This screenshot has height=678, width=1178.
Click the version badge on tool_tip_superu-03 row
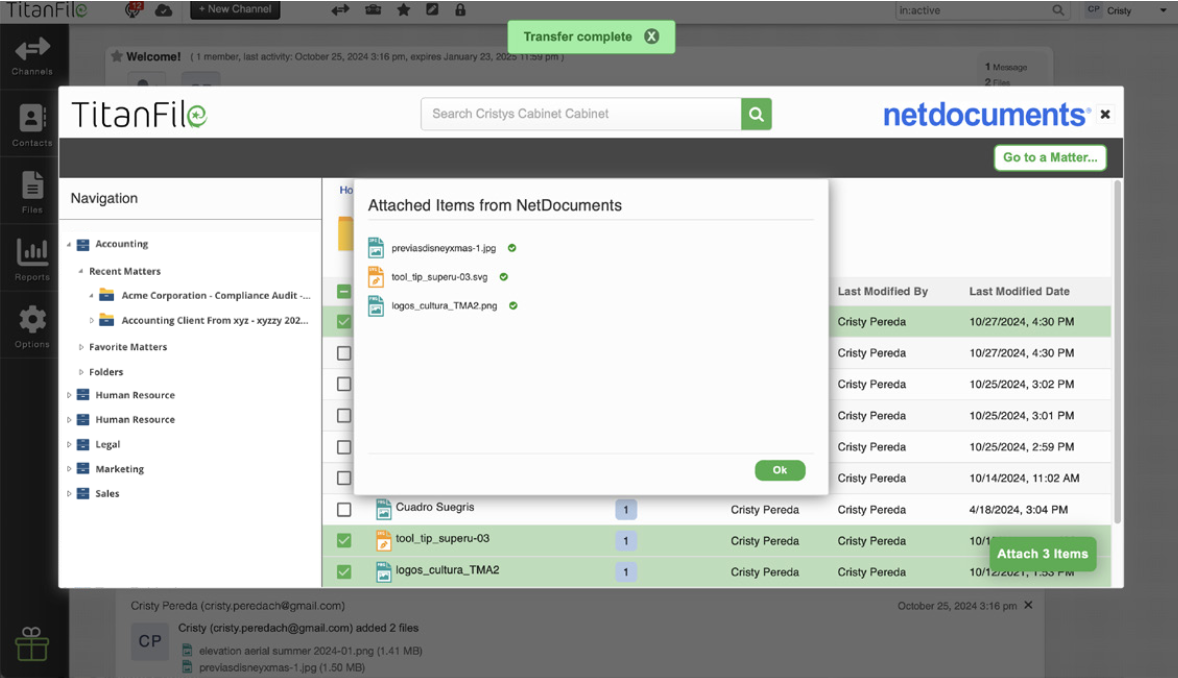(626, 541)
